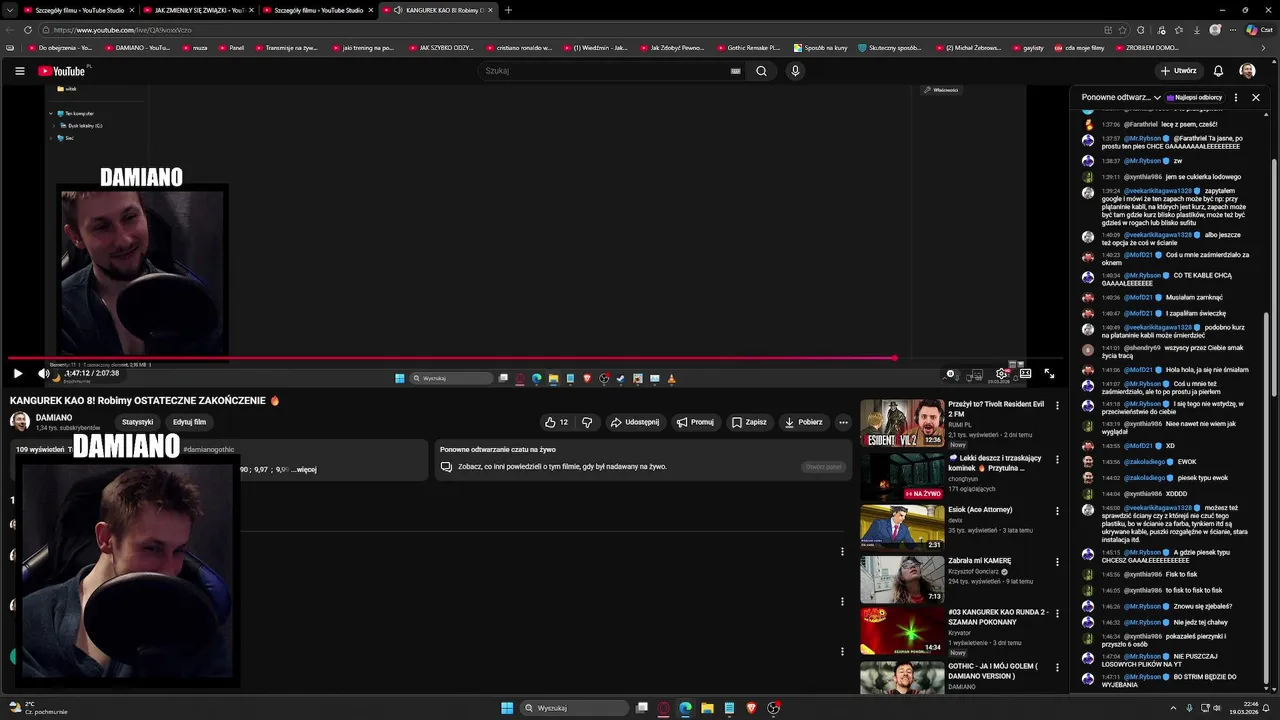This screenshot has width=1280, height=720.
Task: Open DAMIANO channel name link
Action: tap(54, 417)
